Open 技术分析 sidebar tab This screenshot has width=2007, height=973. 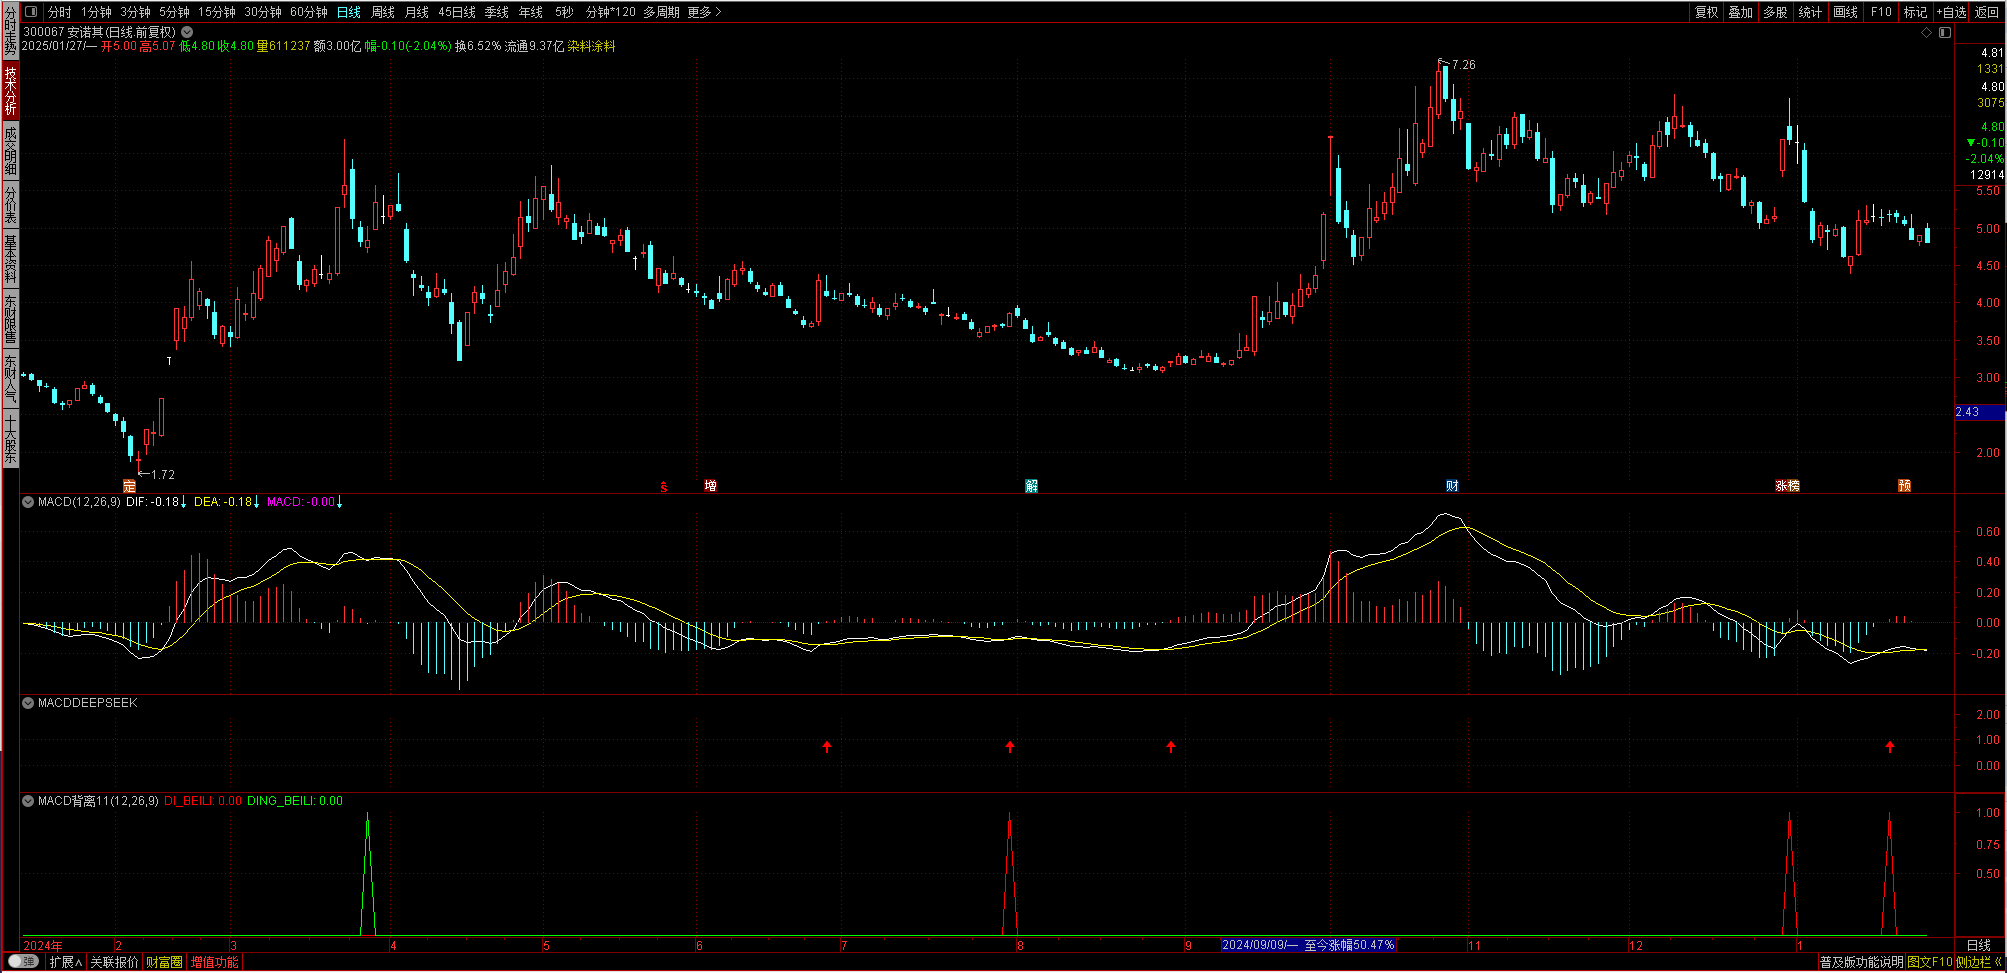click(10, 90)
